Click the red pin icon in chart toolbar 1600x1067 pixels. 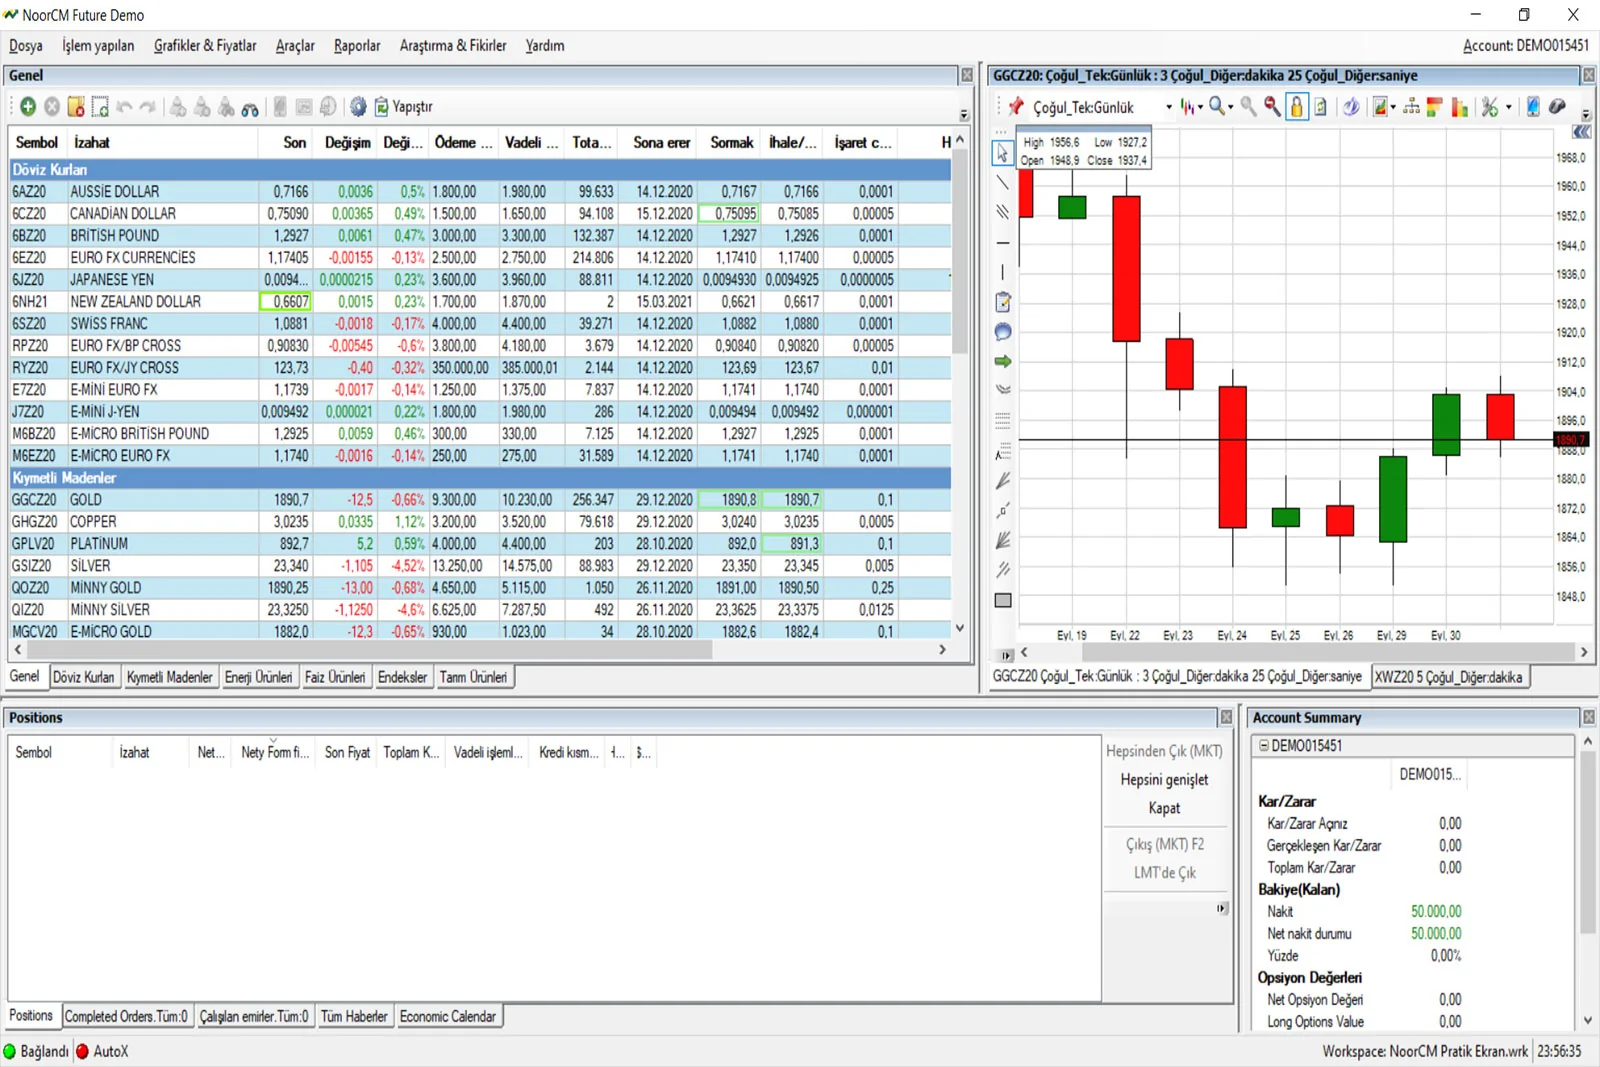(1016, 107)
